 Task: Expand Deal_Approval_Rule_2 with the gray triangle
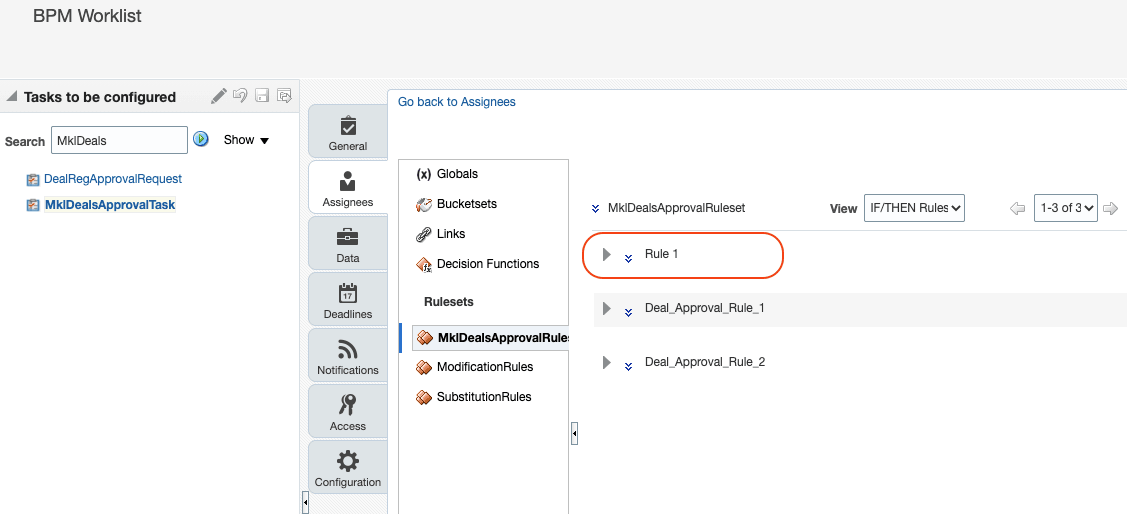(607, 362)
